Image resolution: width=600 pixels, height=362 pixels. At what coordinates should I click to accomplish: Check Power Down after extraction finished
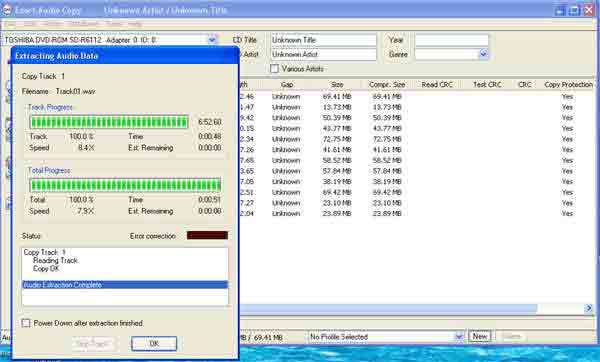pos(26,323)
